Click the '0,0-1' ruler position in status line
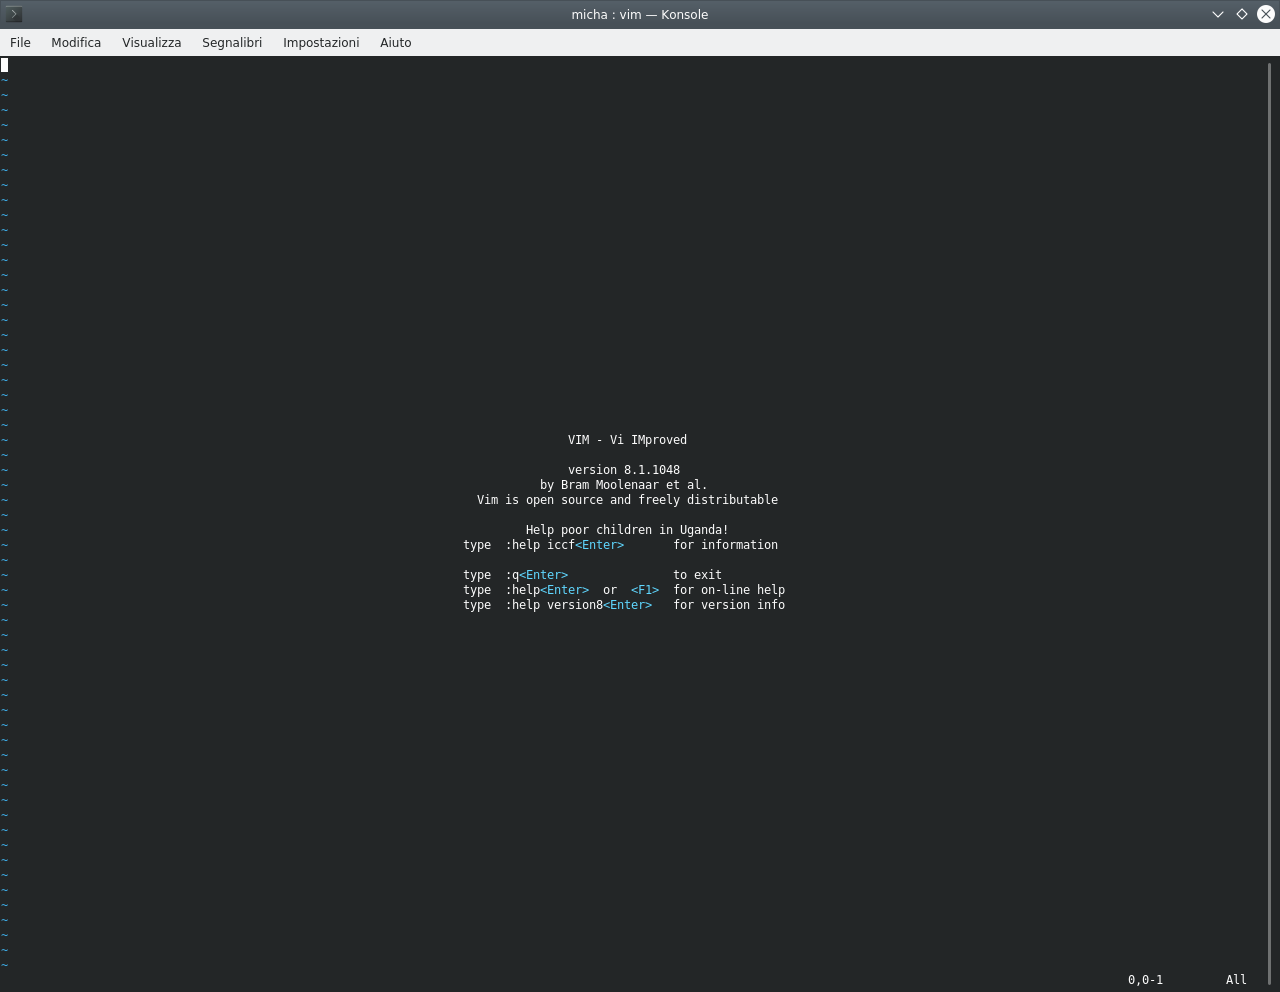The width and height of the screenshot is (1280, 992). pos(1145,980)
